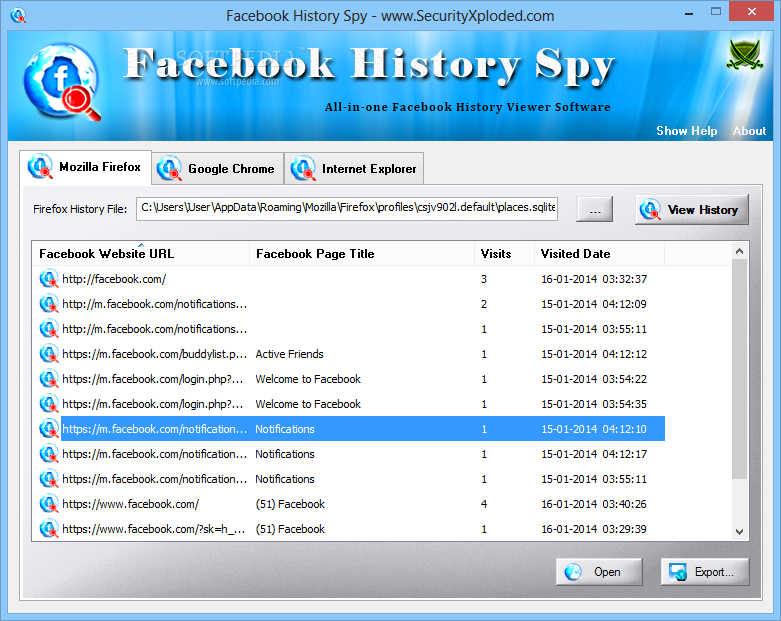
Task: Select the http://facebook.com/ URL
Action: coord(114,279)
